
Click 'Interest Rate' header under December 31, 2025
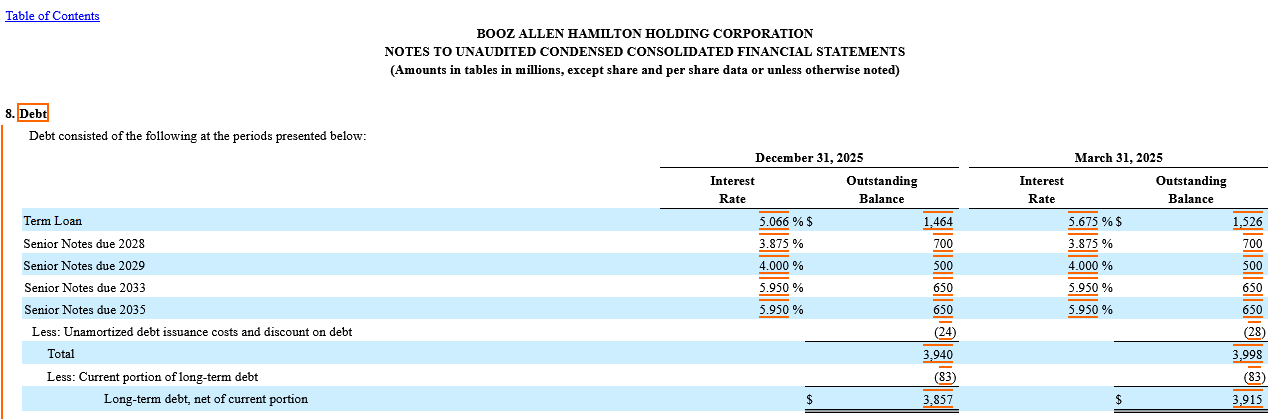732,190
